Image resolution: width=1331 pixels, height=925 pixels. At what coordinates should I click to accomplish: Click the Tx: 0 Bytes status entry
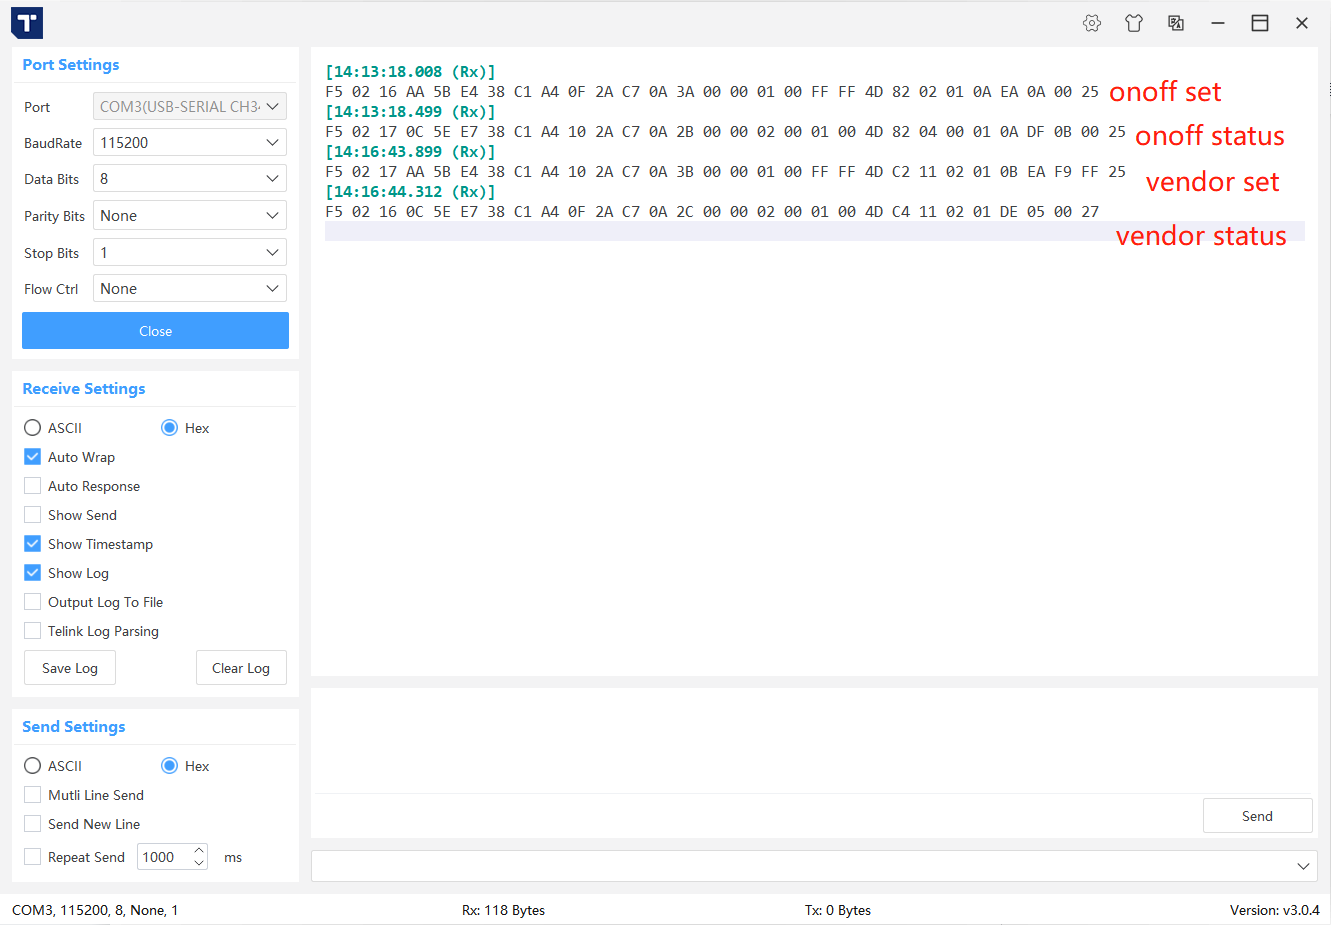pyautogui.click(x=838, y=910)
